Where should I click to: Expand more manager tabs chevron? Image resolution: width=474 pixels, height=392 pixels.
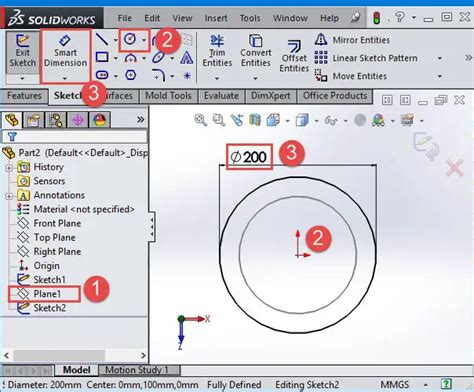(x=141, y=120)
